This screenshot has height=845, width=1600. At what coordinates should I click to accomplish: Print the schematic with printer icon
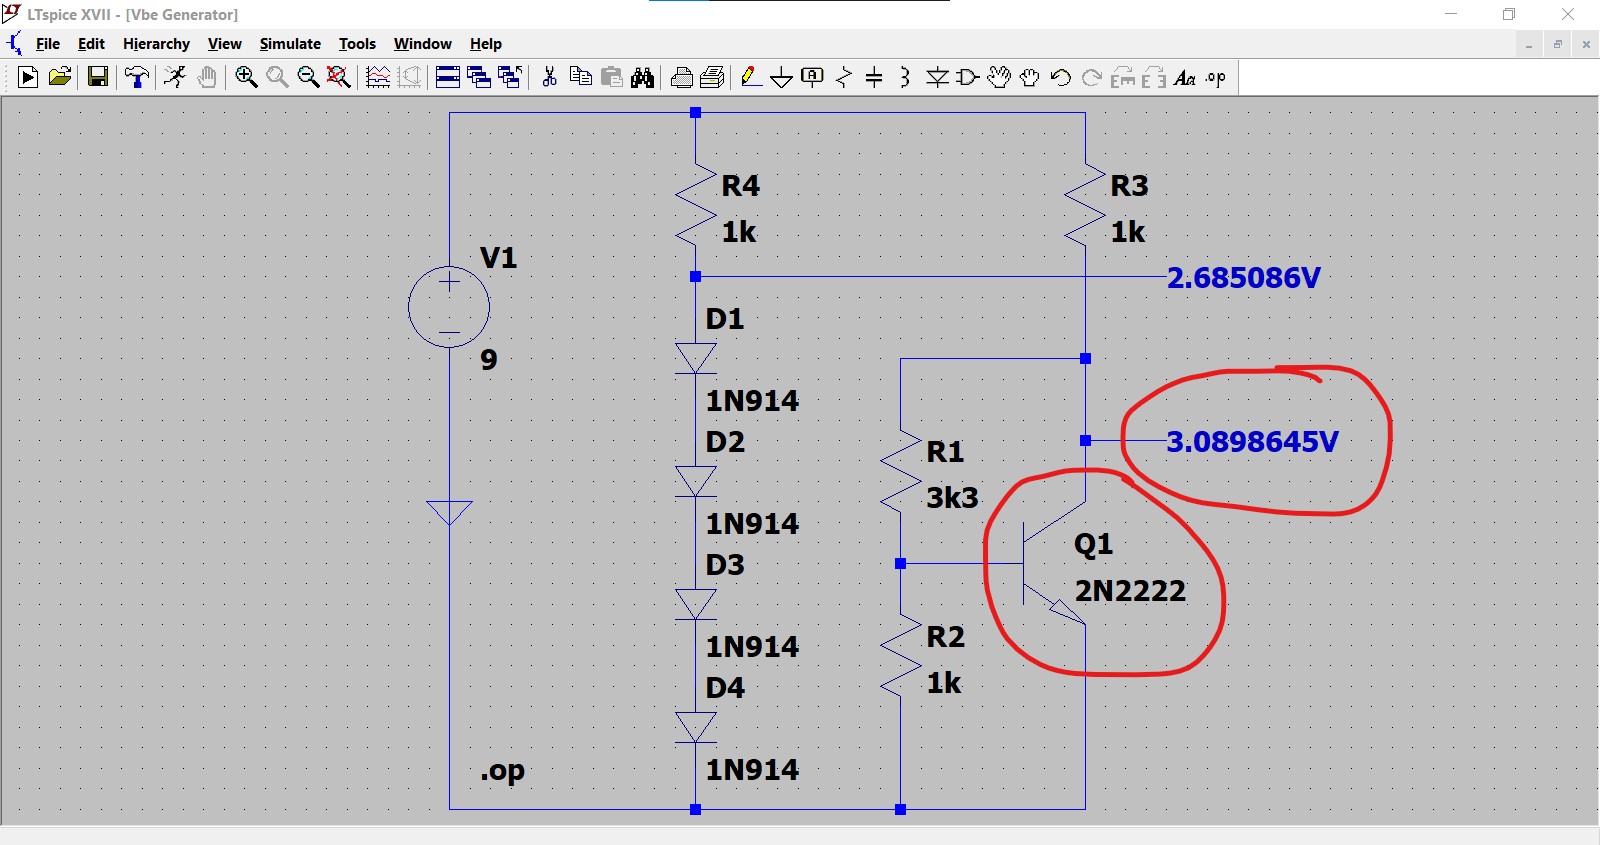(x=682, y=77)
